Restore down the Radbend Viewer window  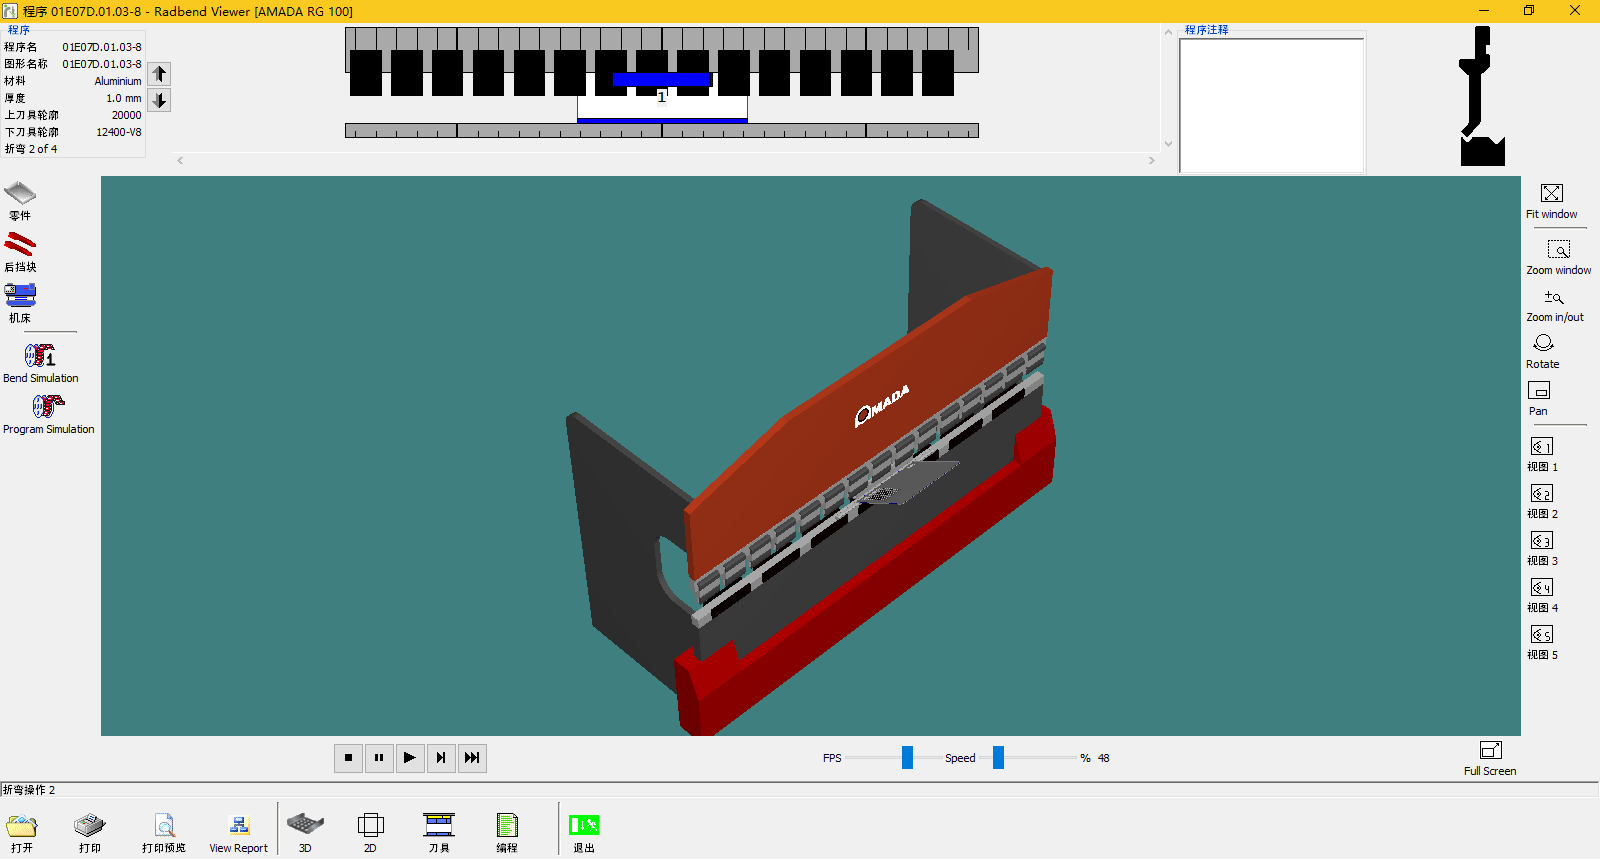[1529, 11]
